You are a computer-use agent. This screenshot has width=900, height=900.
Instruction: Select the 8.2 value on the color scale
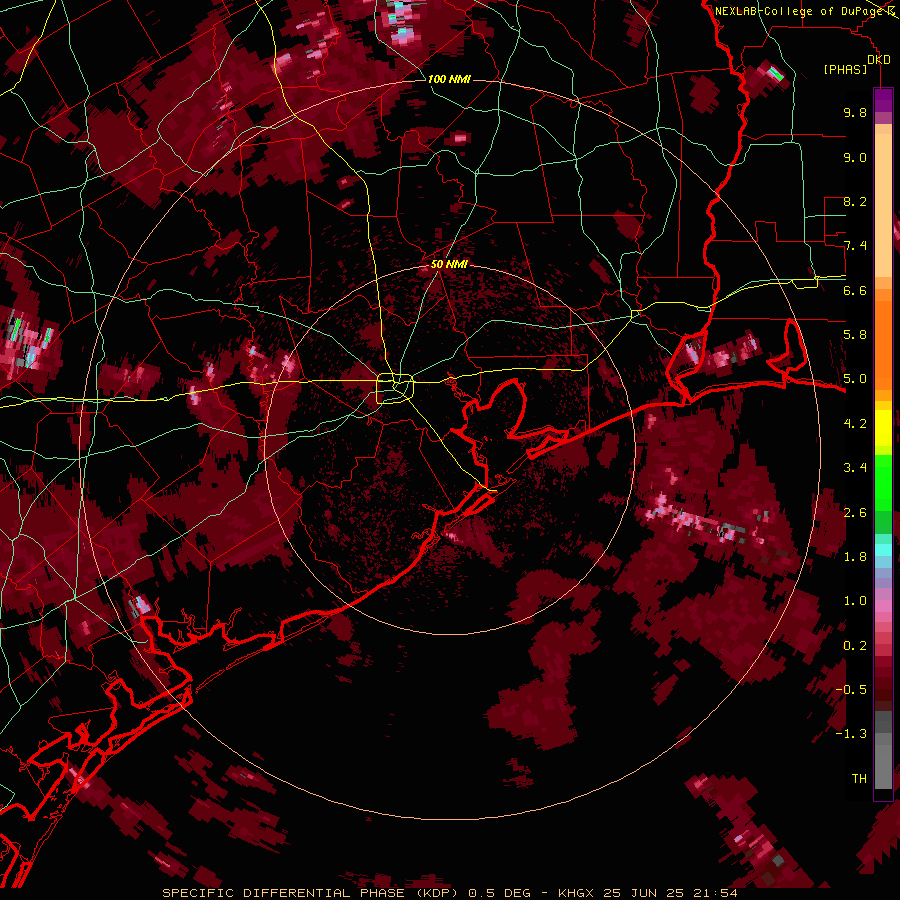[x=855, y=202]
